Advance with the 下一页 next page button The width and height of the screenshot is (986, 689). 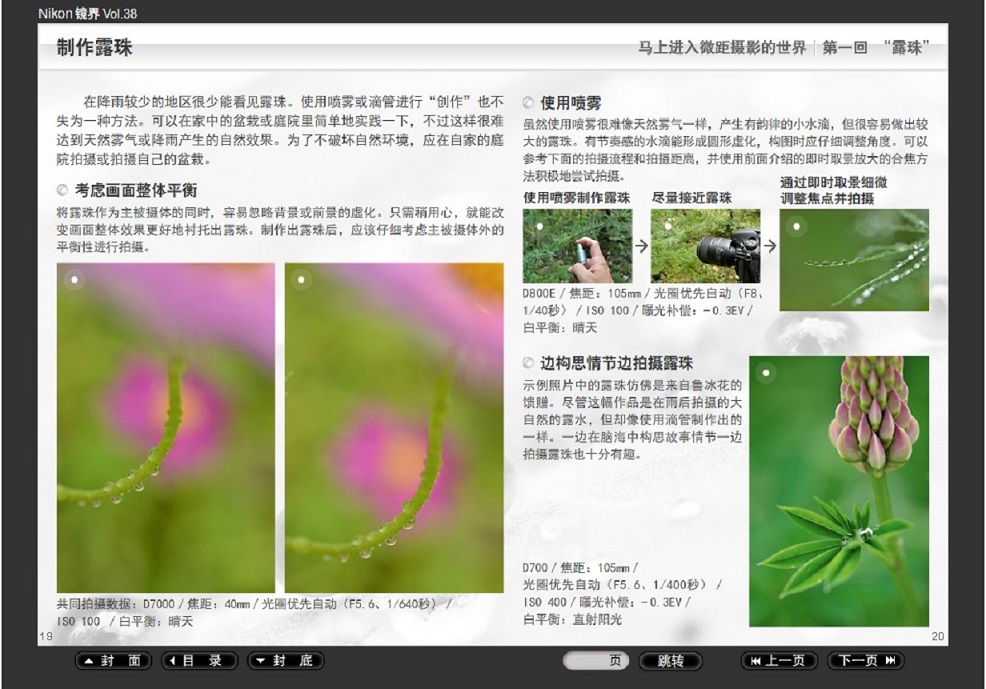coord(865,661)
